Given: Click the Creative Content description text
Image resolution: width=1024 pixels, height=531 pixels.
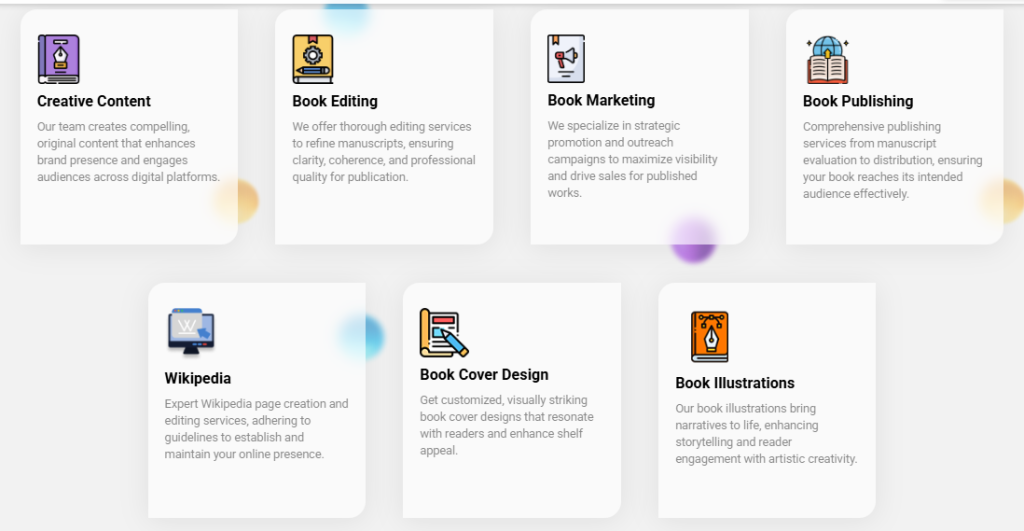Looking at the screenshot, I should pyautogui.click(x=129, y=152).
